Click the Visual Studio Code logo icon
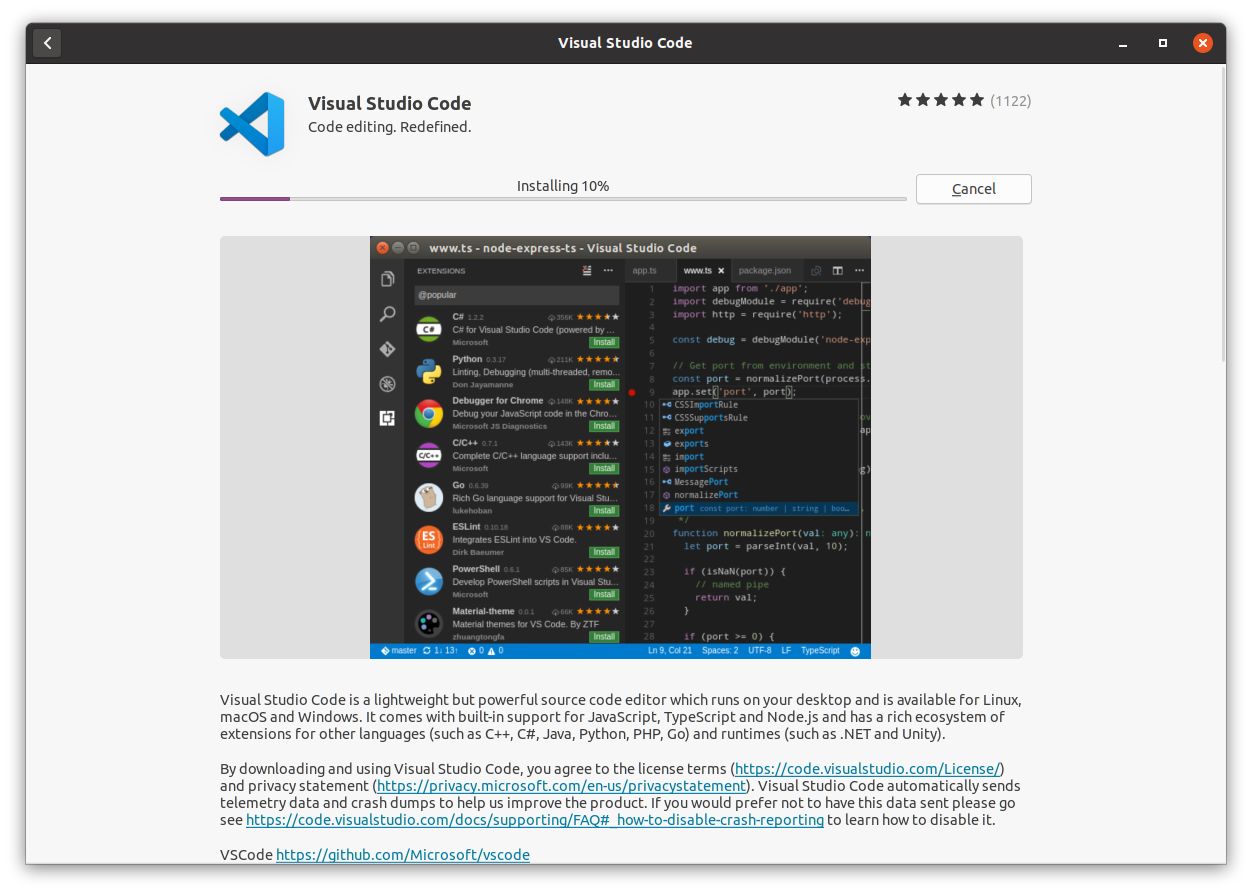1252x893 pixels. [x=252, y=124]
